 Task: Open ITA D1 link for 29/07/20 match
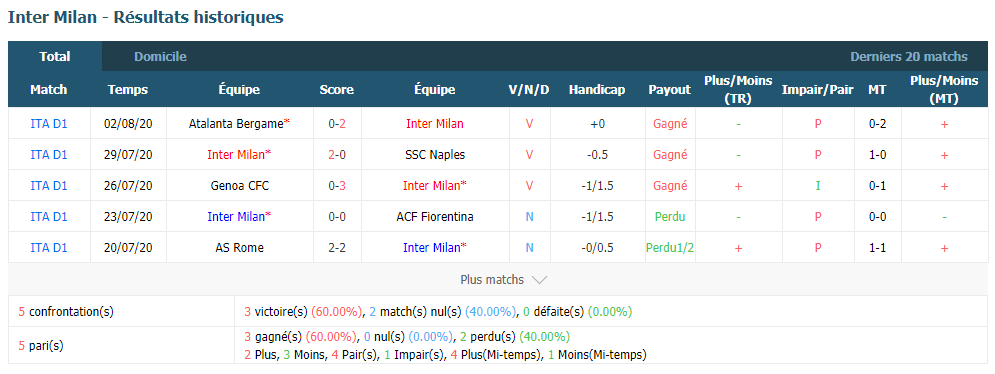coord(49,154)
